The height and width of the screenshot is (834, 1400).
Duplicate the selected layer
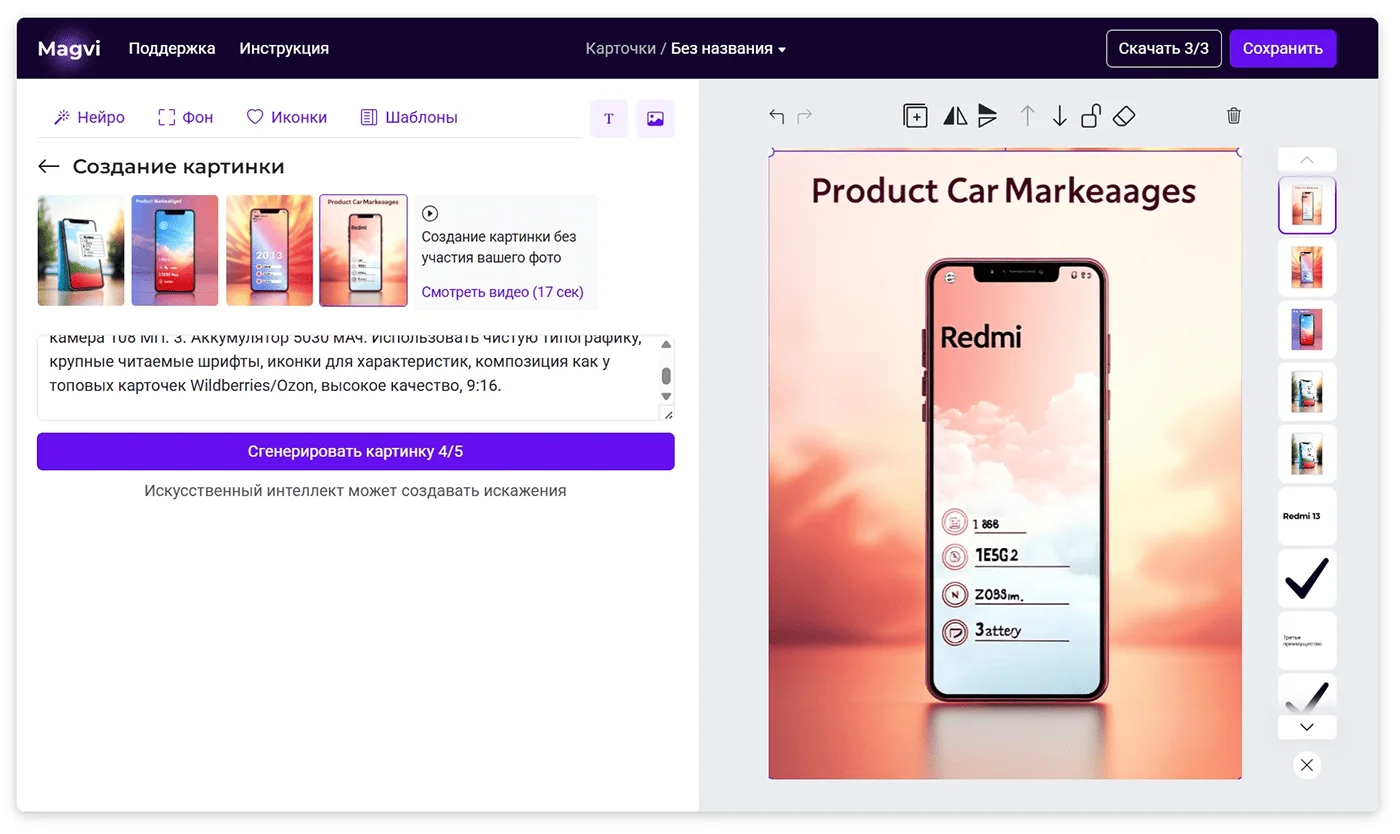click(915, 116)
